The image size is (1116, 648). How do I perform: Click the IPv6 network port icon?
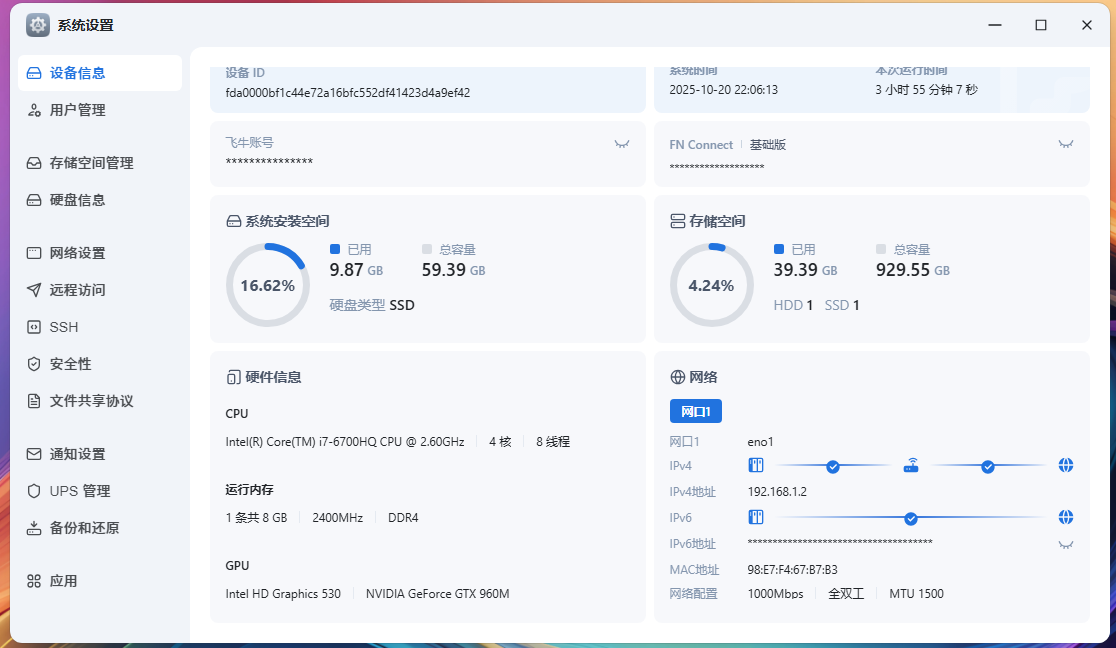tap(756, 518)
